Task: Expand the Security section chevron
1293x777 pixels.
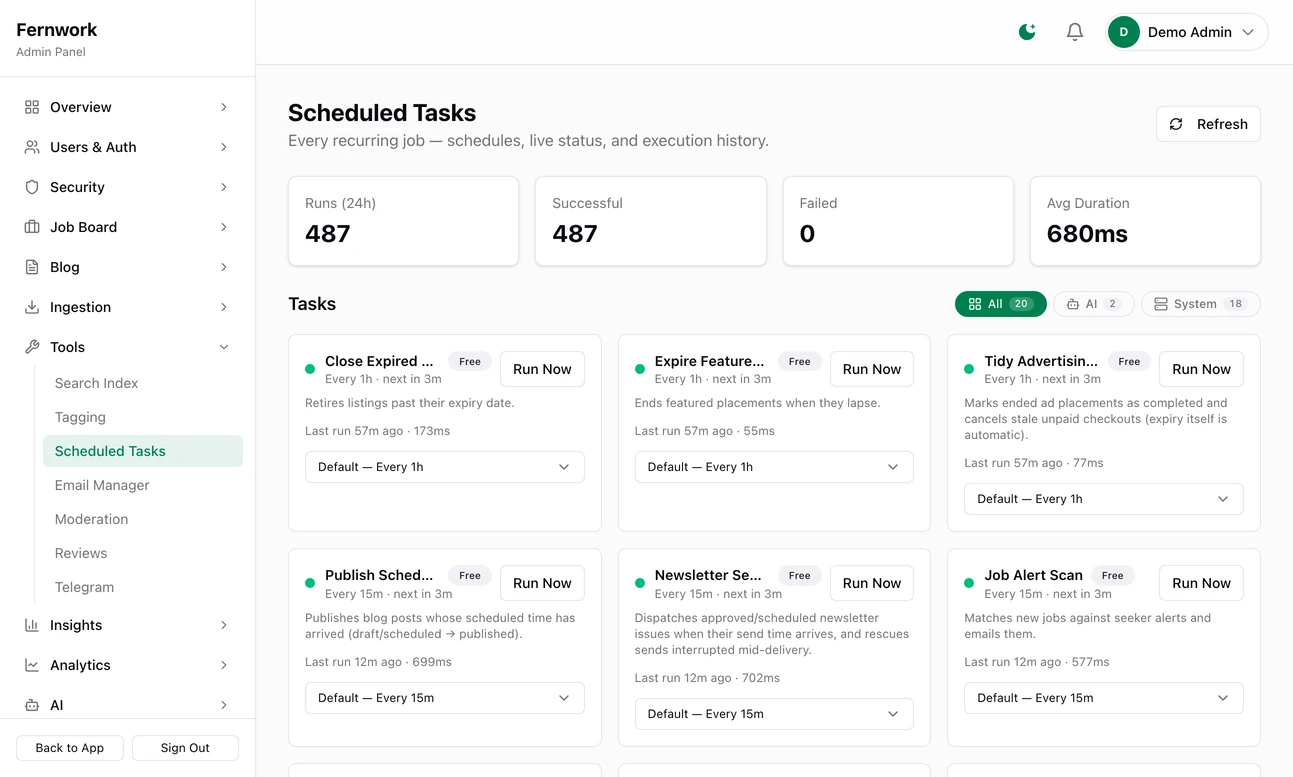Action: (224, 187)
